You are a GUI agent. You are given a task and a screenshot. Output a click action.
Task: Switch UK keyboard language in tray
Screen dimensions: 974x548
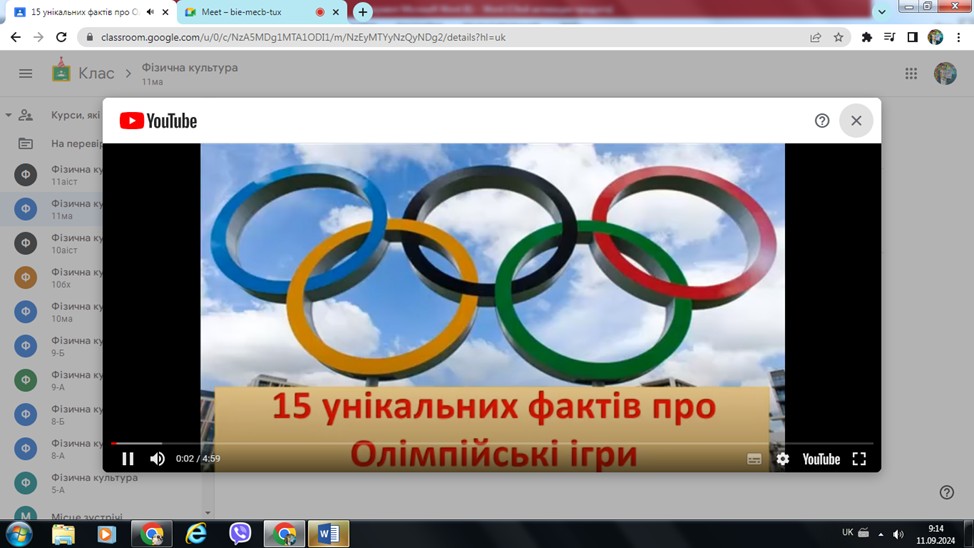click(x=847, y=532)
